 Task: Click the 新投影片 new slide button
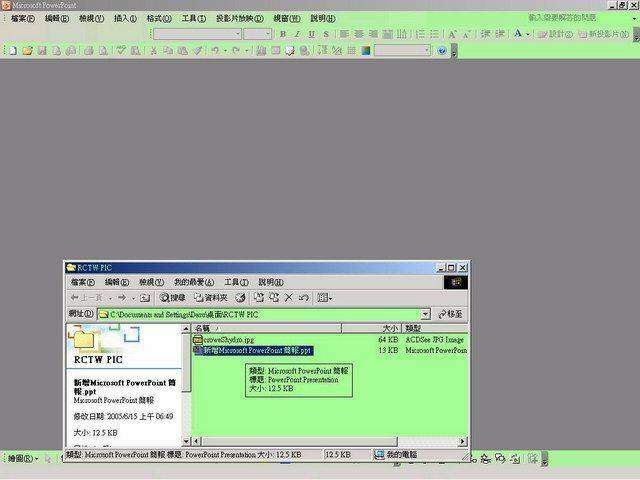(x=604, y=34)
